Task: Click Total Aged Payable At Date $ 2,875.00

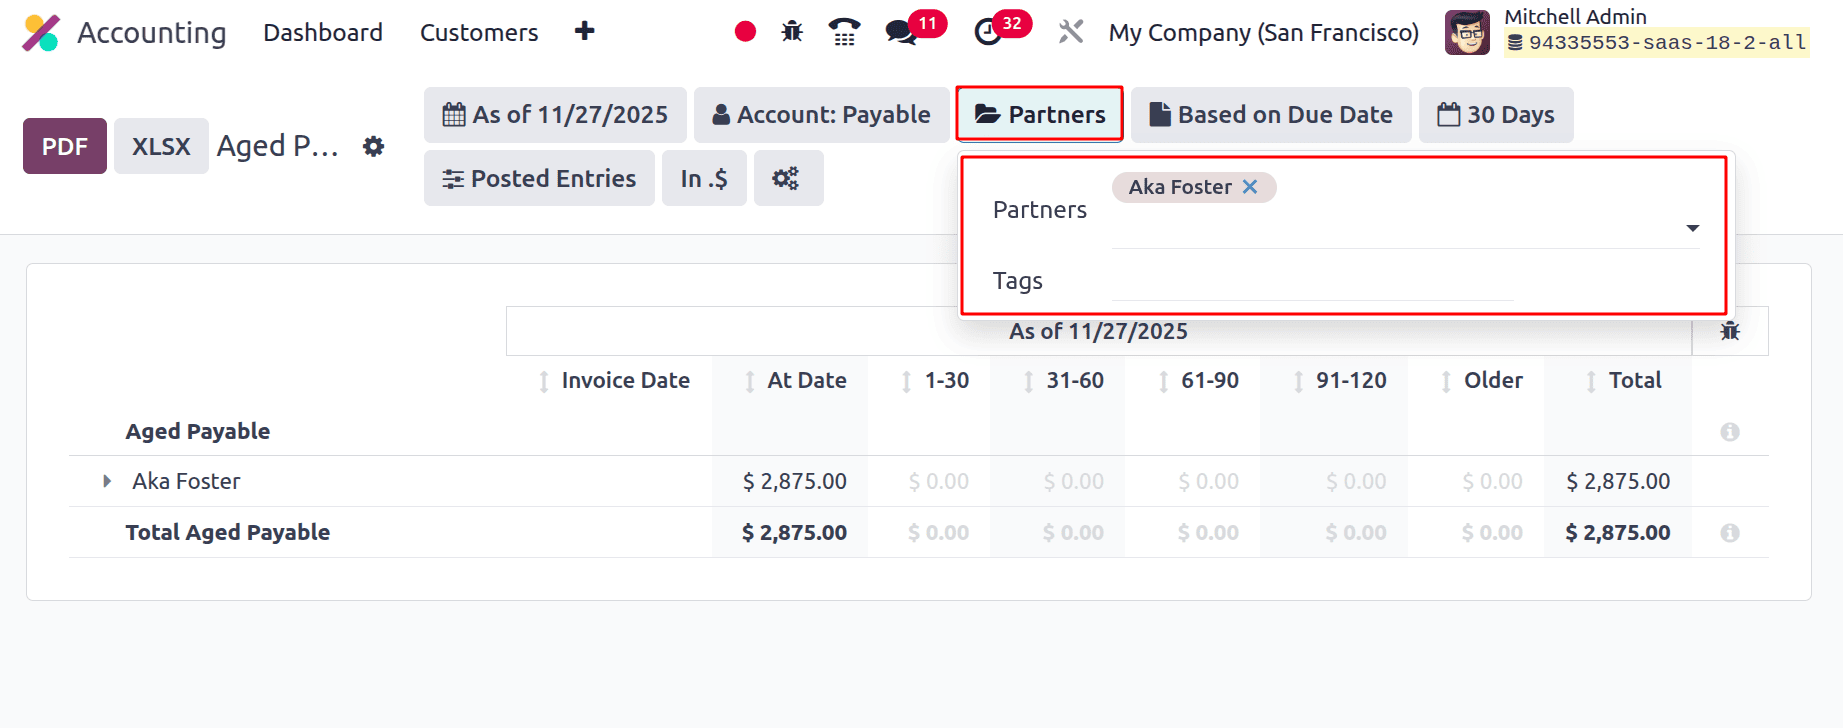Action: coord(795,532)
